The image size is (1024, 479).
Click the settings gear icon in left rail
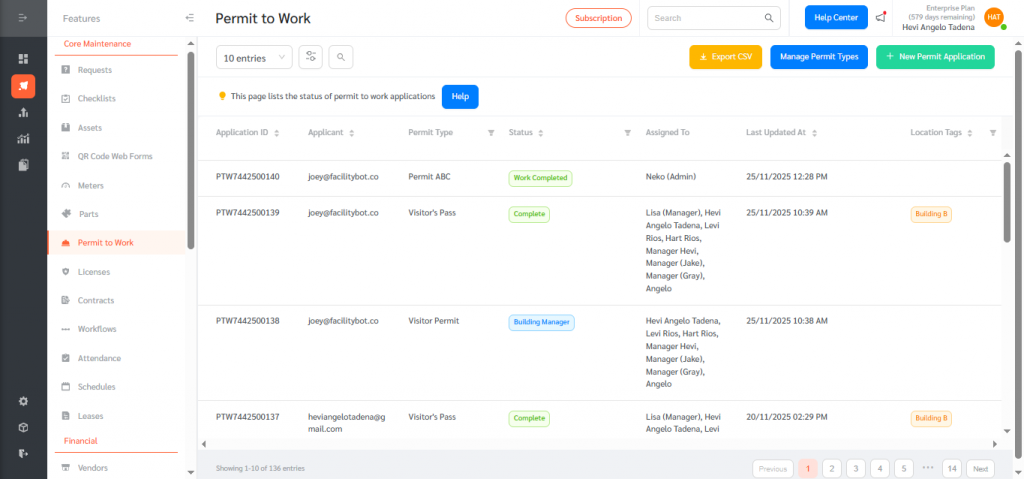[x=23, y=401]
